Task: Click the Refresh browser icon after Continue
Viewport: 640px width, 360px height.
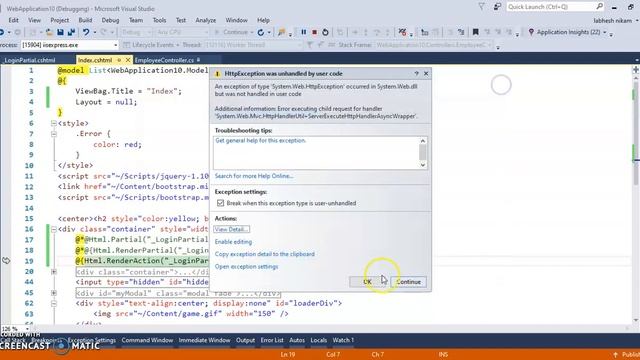Action: (x=260, y=32)
